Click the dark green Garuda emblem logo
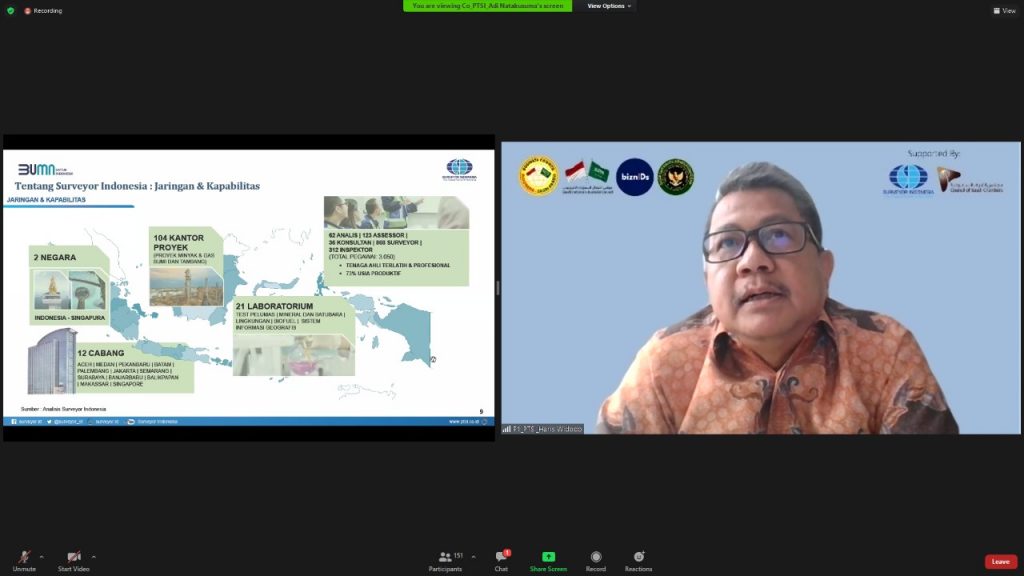This screenshot has width=1024, height=576. [x=675, y=176]
